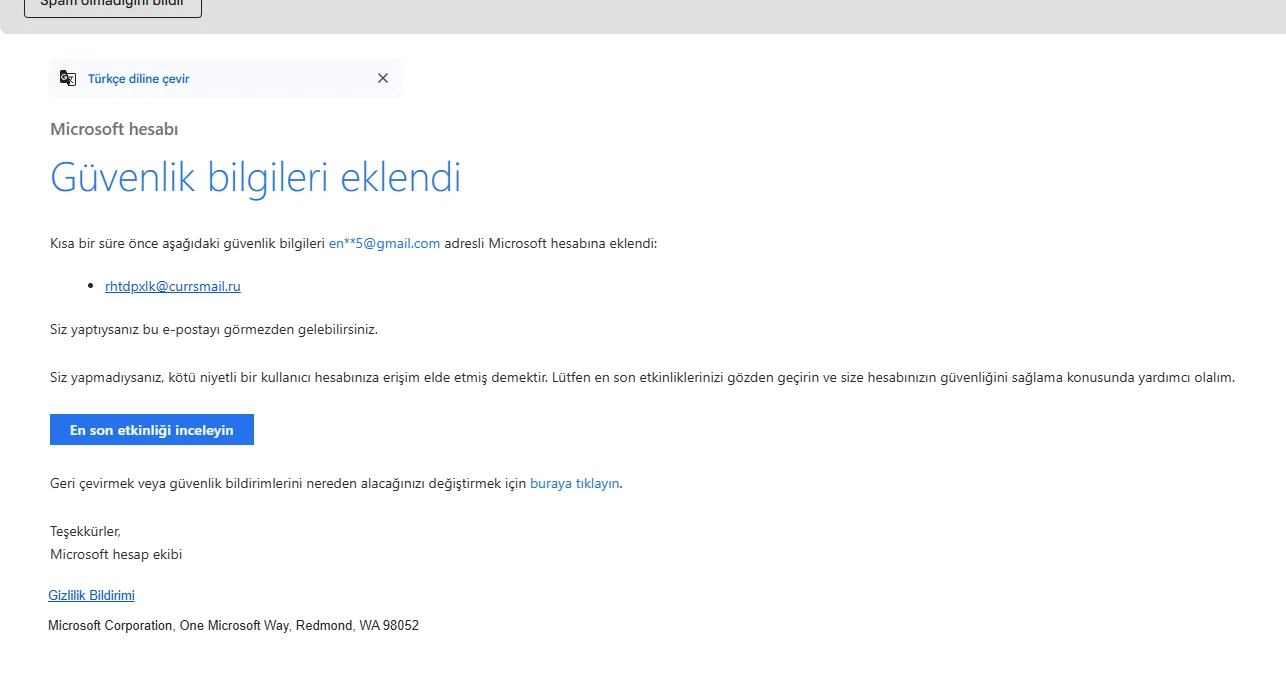Click 'Siz yaptıysanız bu e-postayı görmezden gelebilirsiniz' text

tap(214, 328)
